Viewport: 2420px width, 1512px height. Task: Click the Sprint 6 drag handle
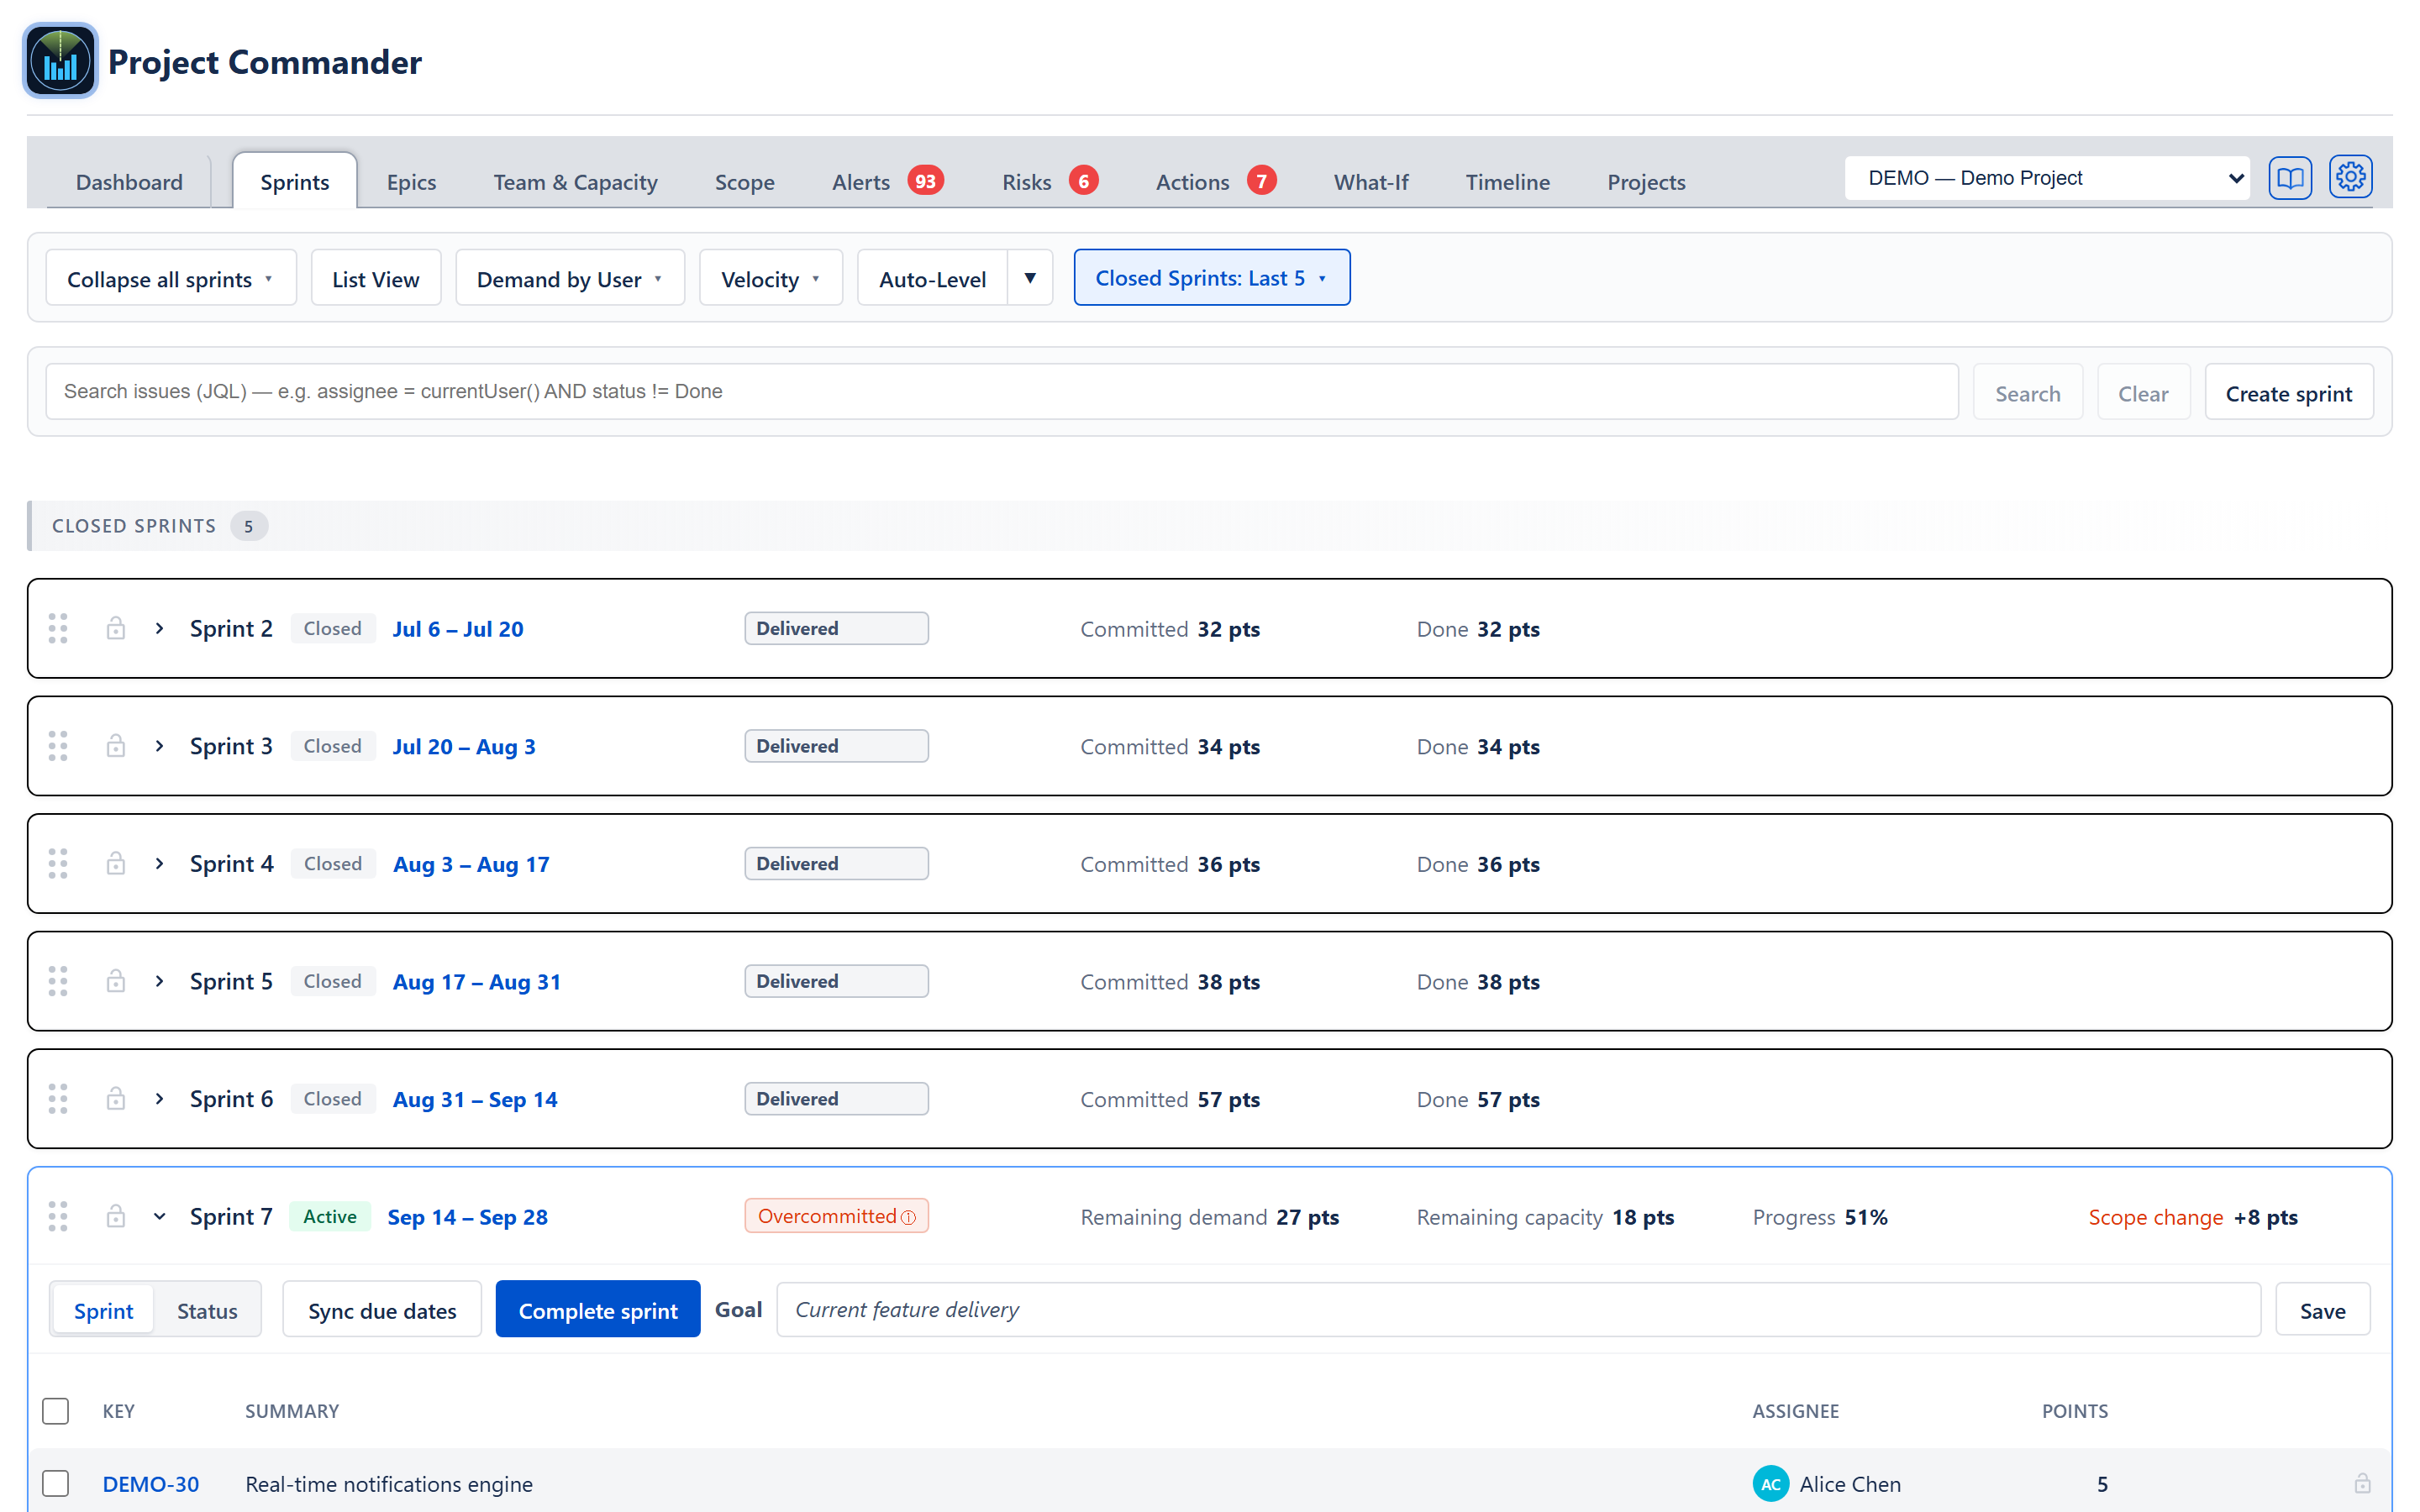58,1098
